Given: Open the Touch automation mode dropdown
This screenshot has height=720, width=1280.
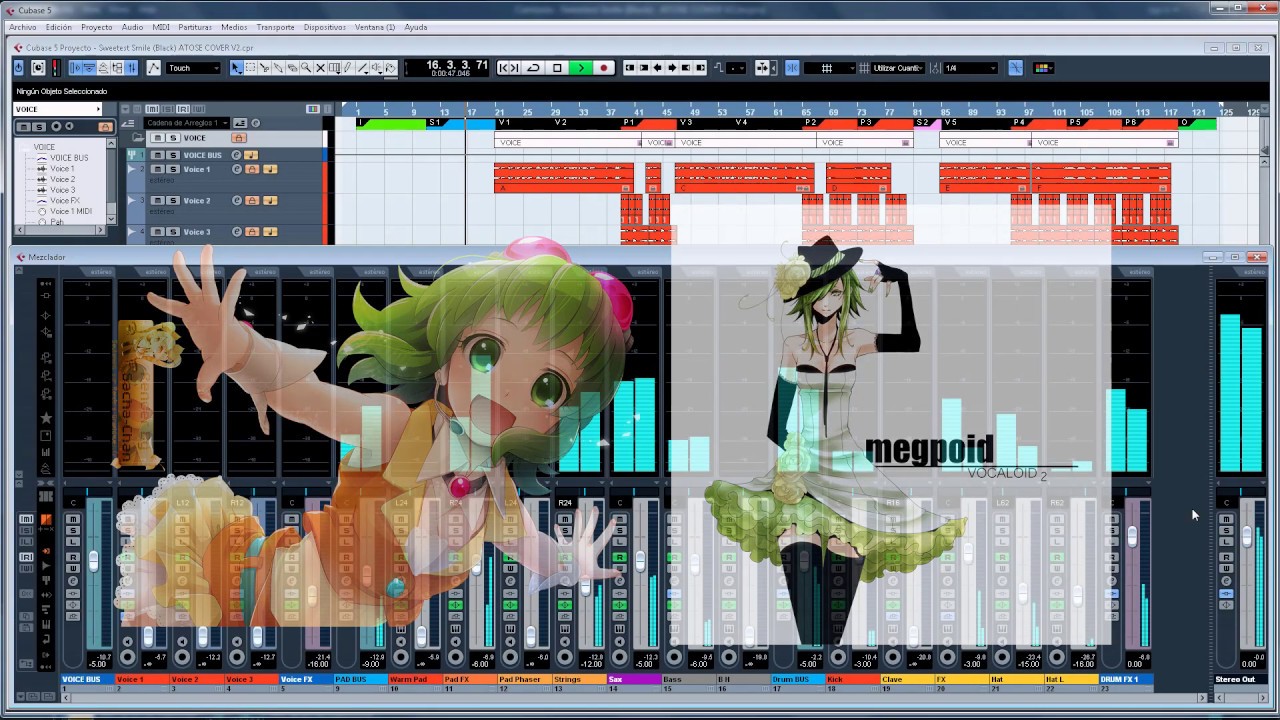Looking at the screenshot, I should (x=193, y=68).
